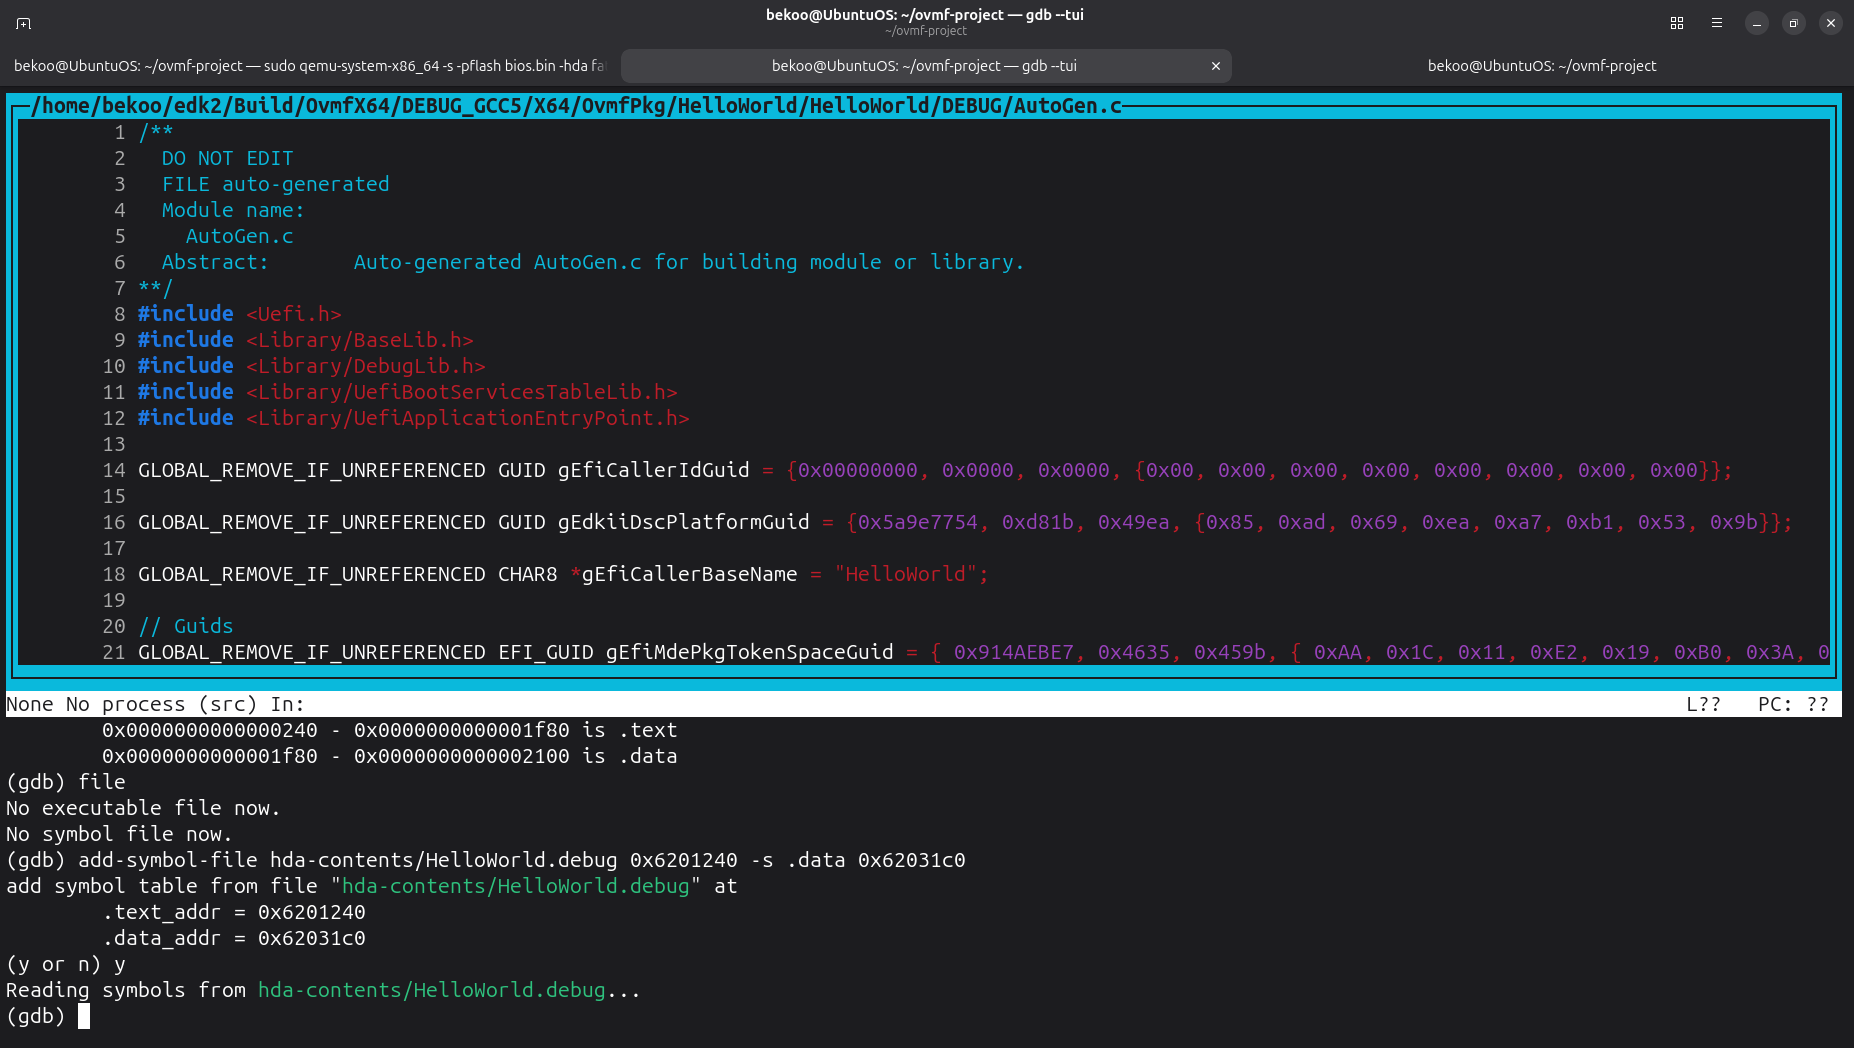
Task: Open the tab overview grid icon
Action: click(x=1677, y=23)
